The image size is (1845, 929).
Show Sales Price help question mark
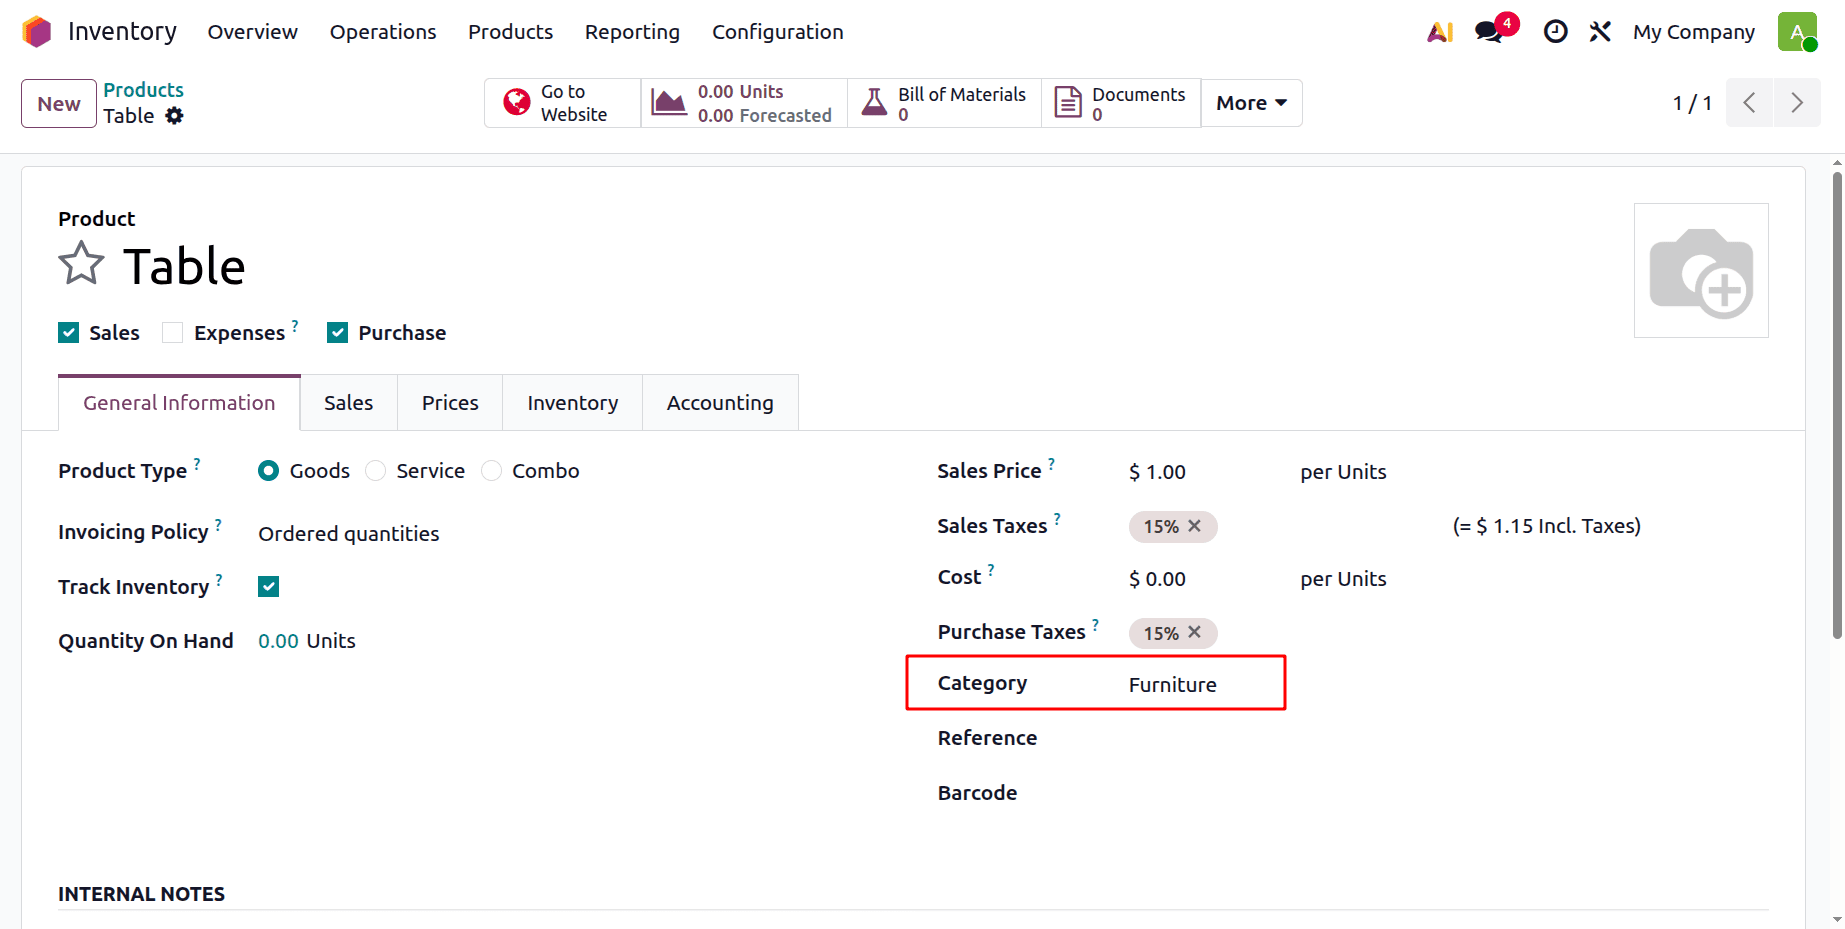1051,463
